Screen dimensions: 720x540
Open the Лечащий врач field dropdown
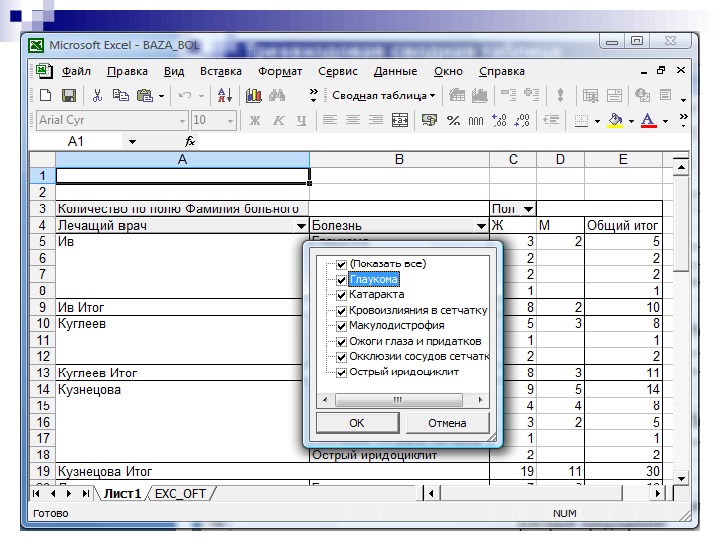(301, 225)
